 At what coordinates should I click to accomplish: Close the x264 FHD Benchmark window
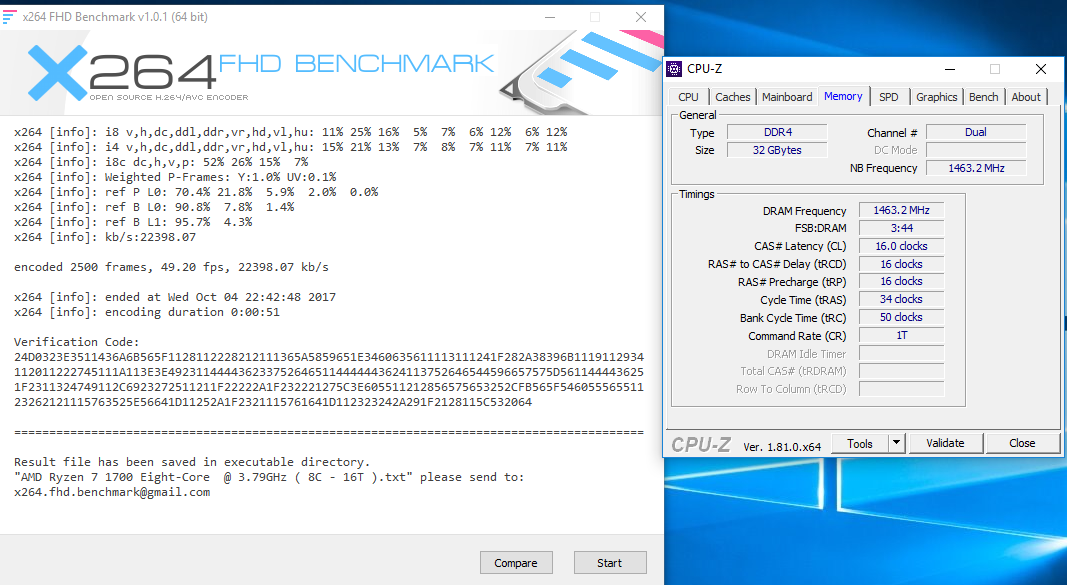point(640,17)
